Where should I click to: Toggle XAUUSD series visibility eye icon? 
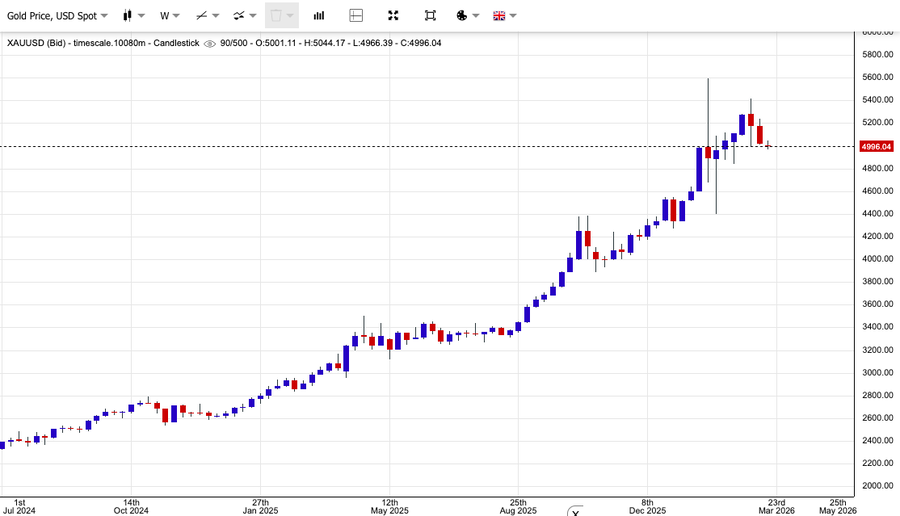pos(209,43)
